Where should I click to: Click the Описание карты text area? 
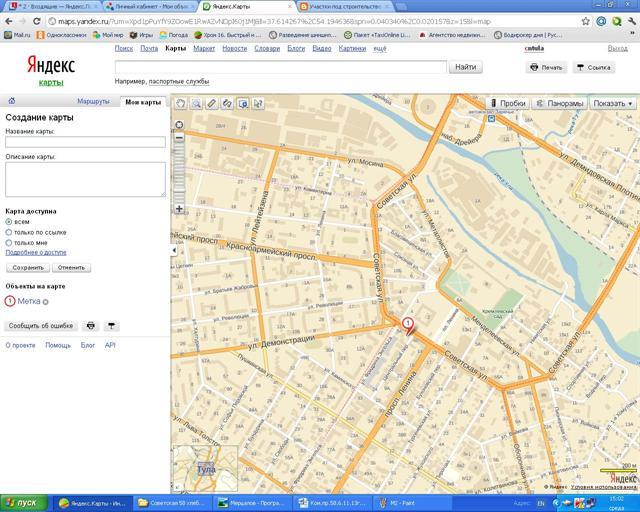coord(85,179)
